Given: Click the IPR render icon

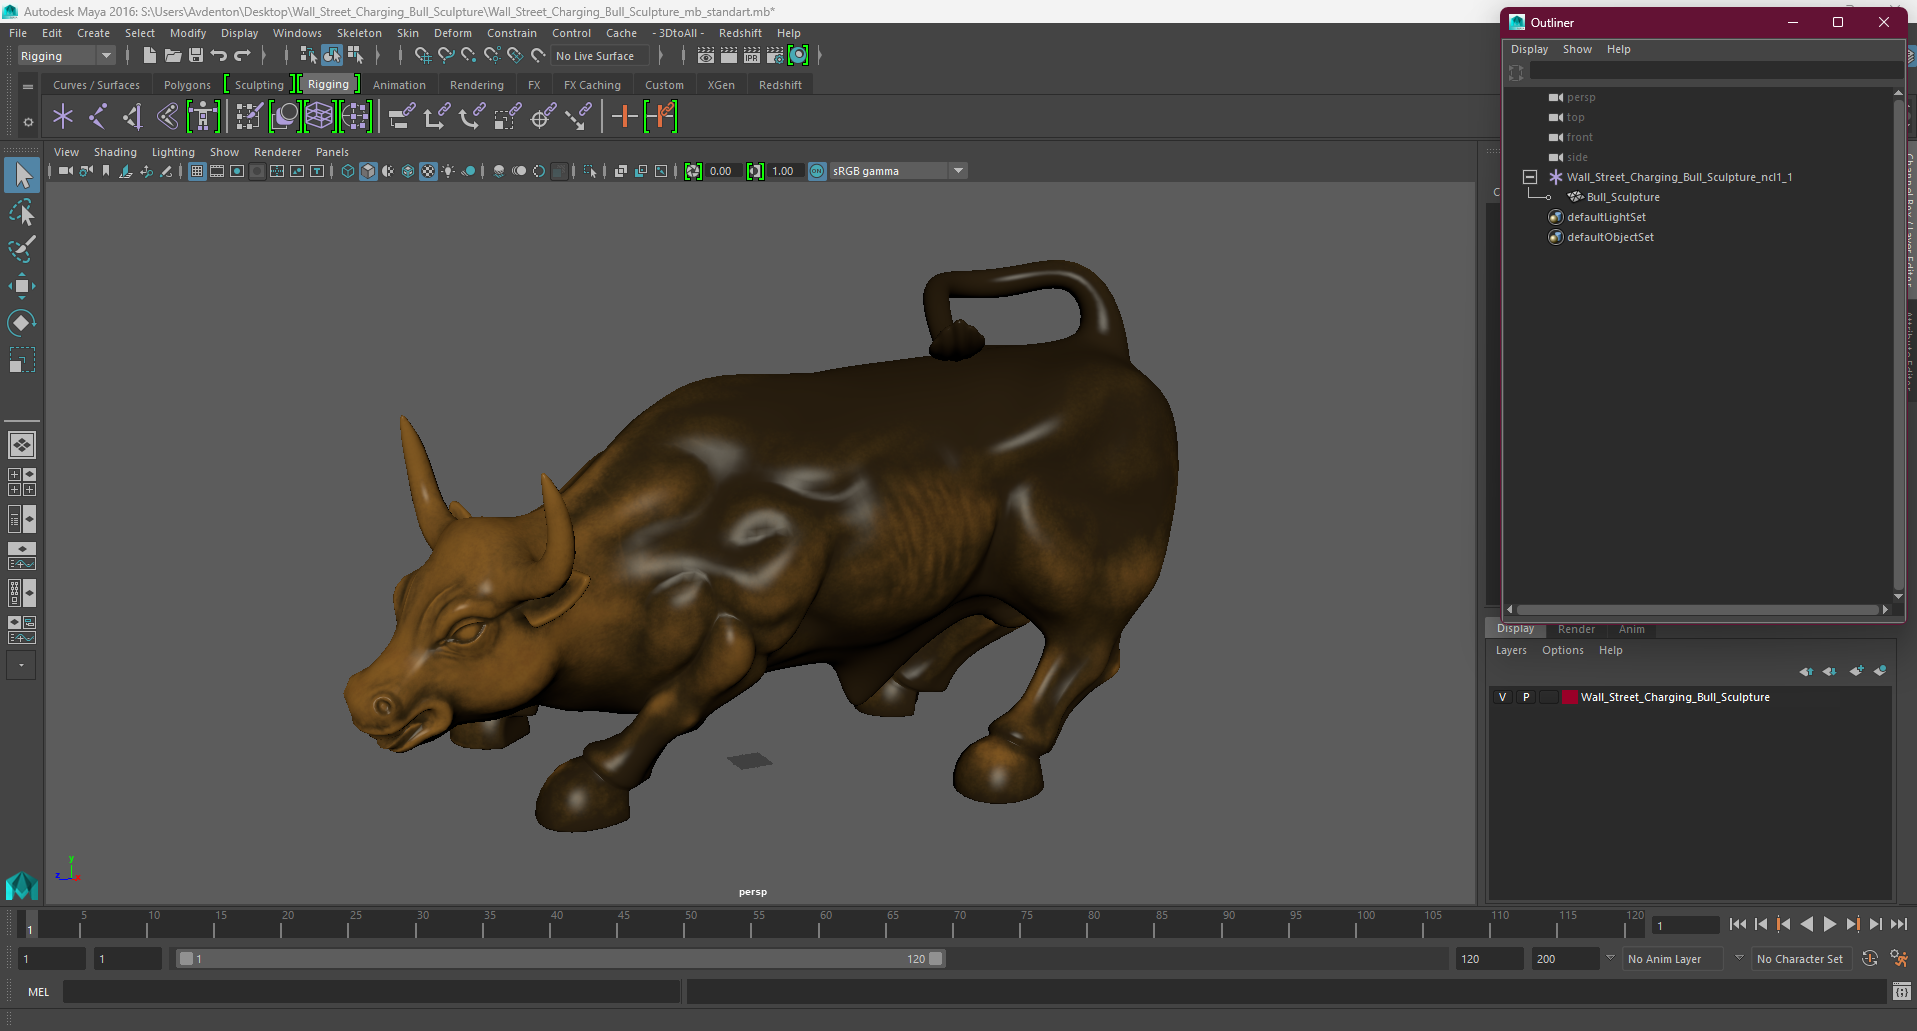Looking at the screenshot, I should click(x=752, y=56).
